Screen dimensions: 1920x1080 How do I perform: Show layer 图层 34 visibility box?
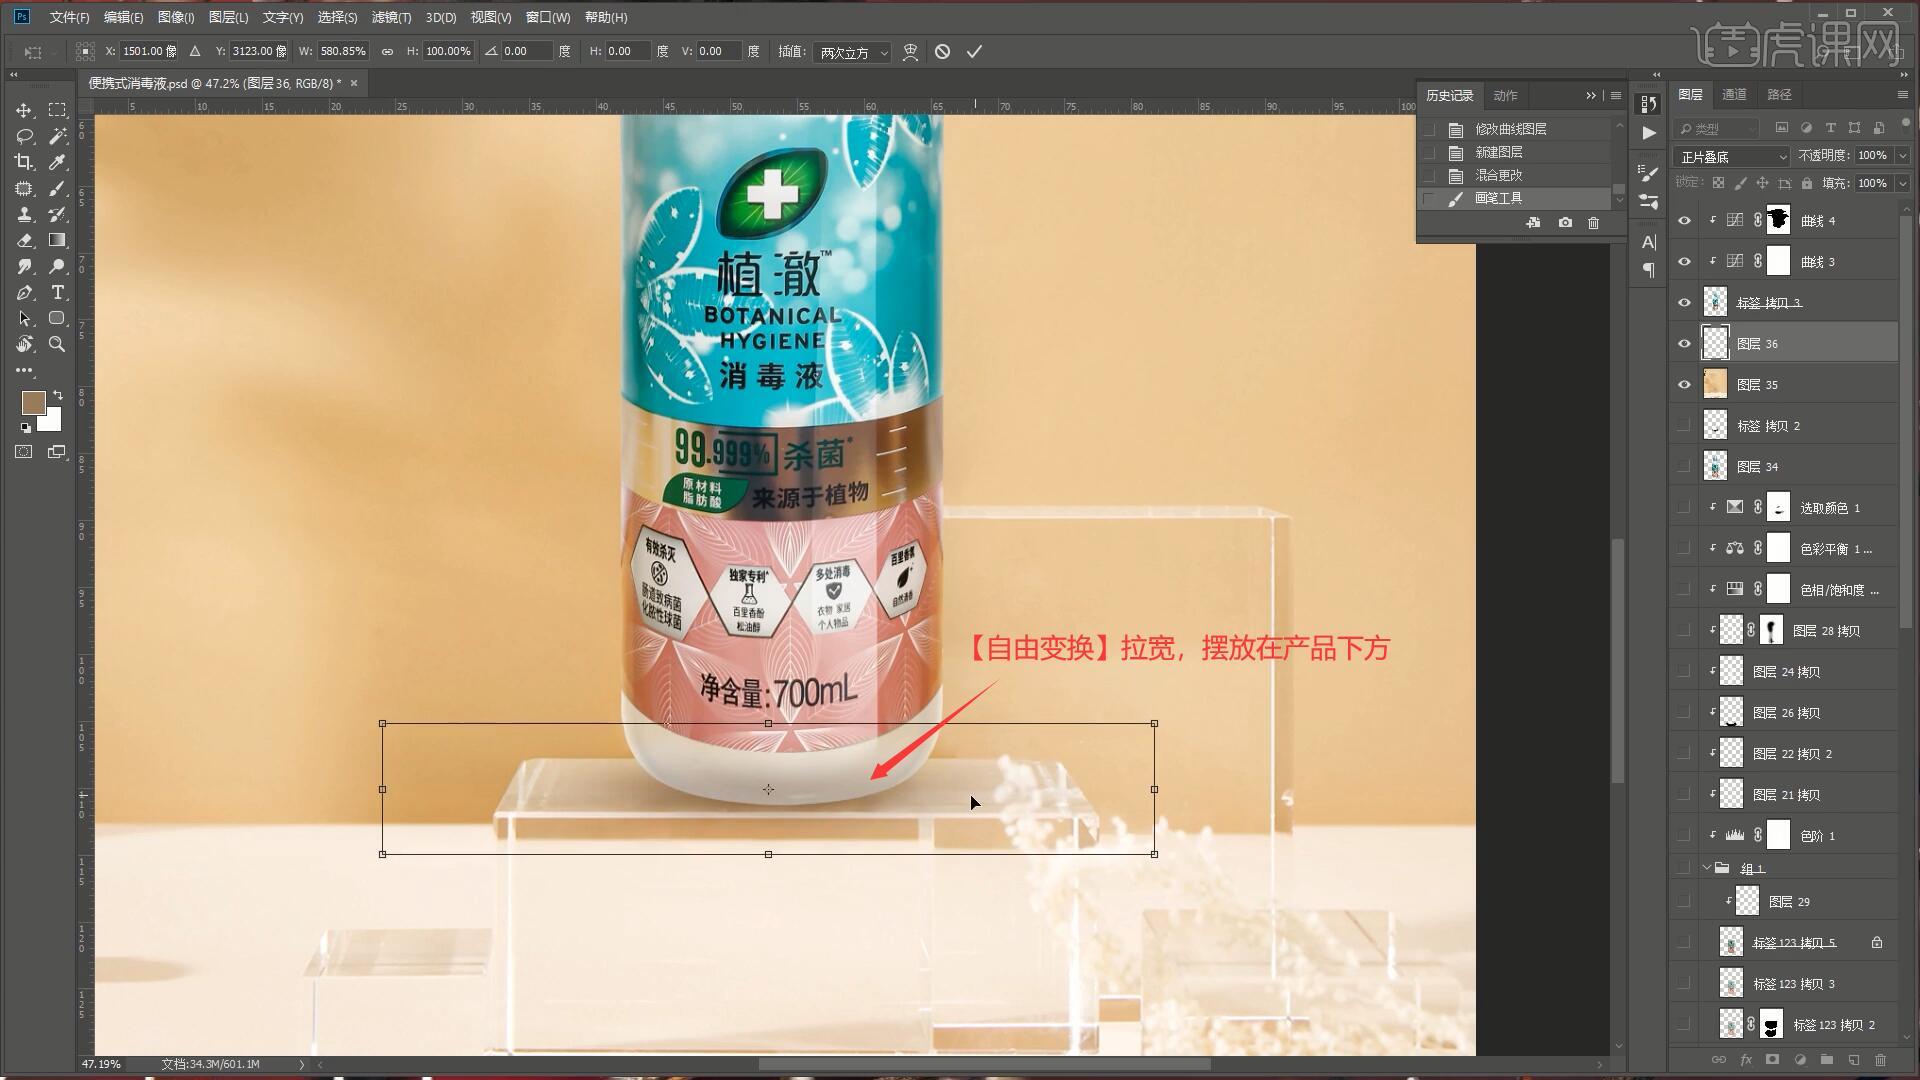tap(1684, 466)
